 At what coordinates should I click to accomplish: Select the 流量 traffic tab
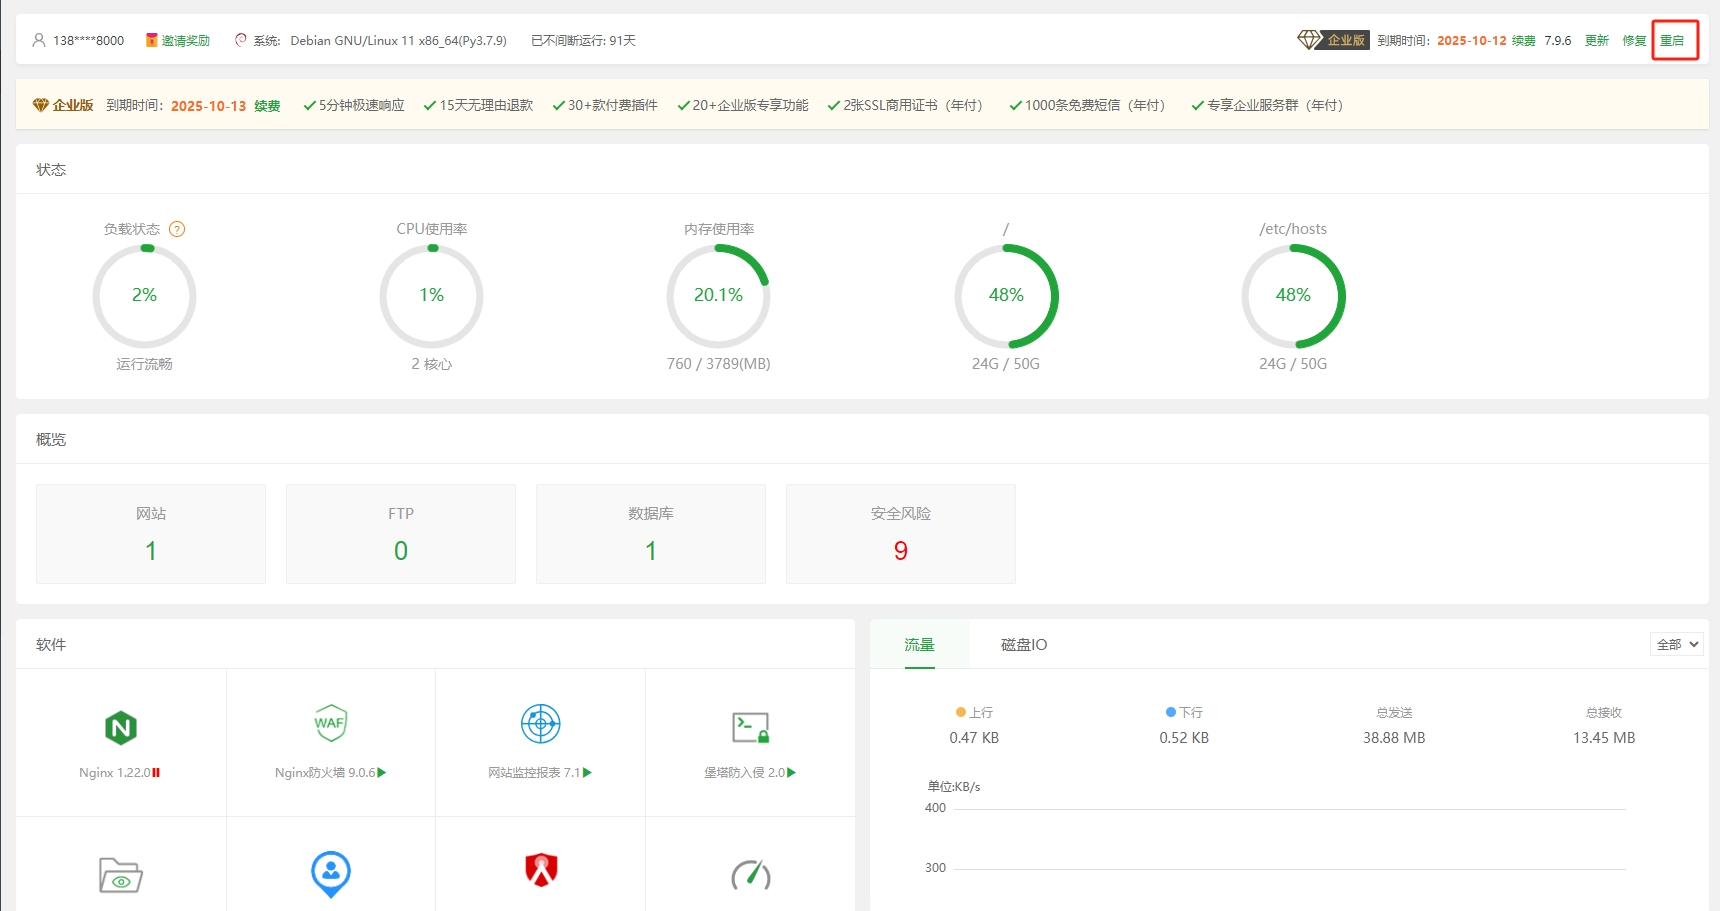pos(919,645)
